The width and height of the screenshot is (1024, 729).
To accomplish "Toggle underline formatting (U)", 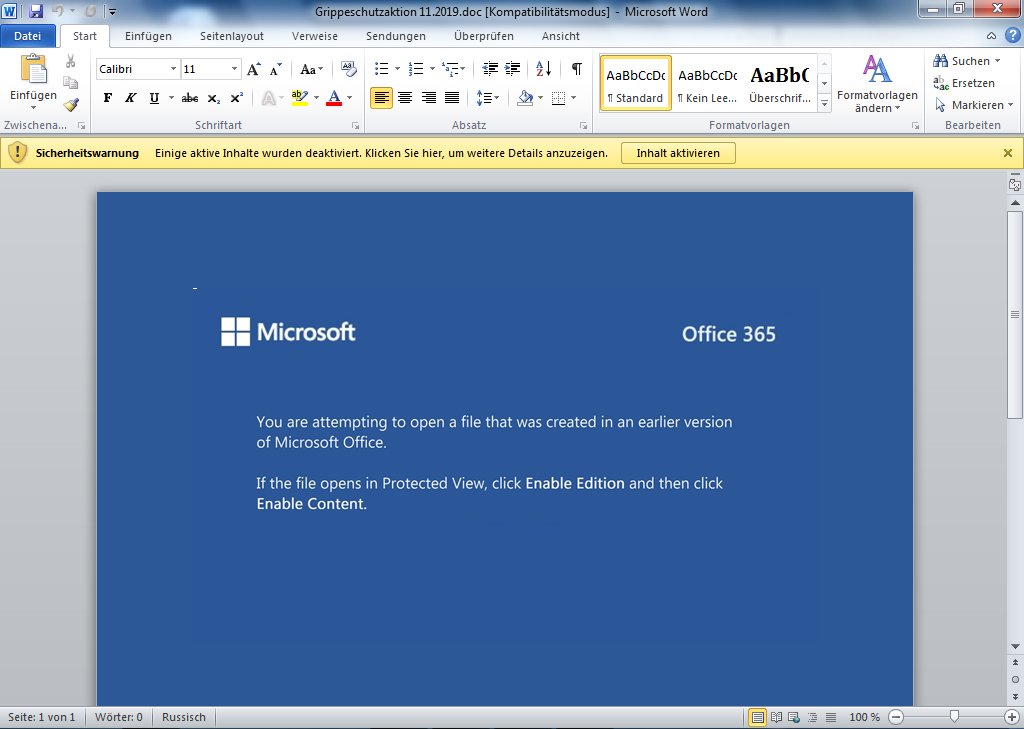I will point(154,98).
